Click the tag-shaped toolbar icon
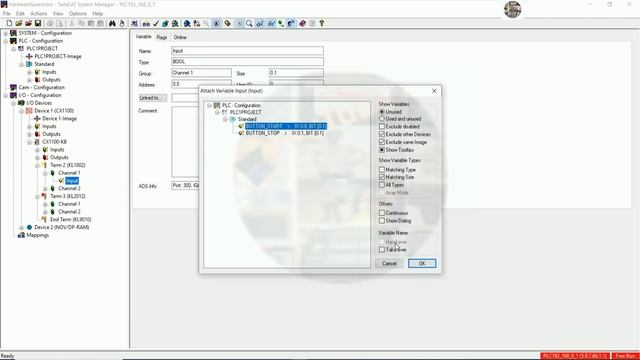 [227, 24]
